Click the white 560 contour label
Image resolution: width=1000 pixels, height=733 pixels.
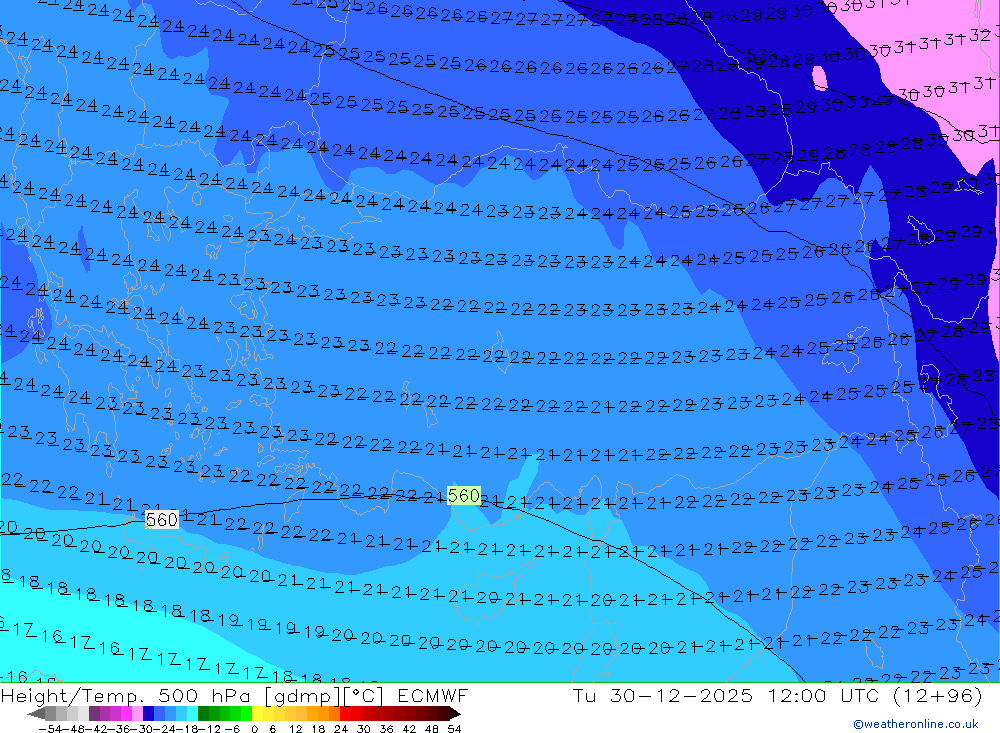coord(161,520)
